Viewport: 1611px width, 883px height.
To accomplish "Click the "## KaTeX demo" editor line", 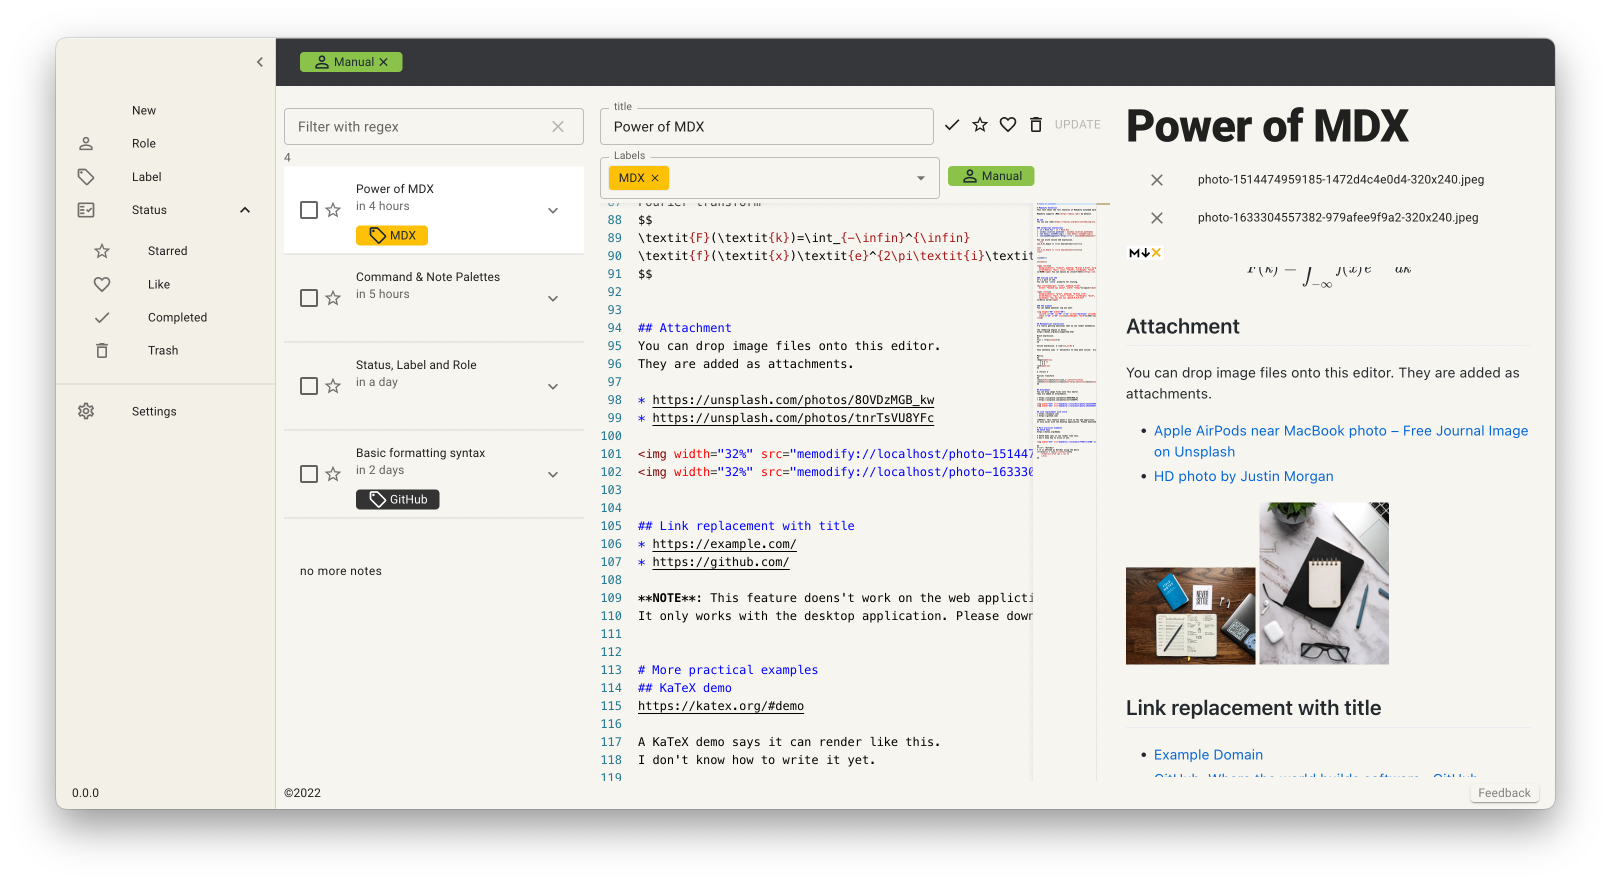I will (685, 688).
